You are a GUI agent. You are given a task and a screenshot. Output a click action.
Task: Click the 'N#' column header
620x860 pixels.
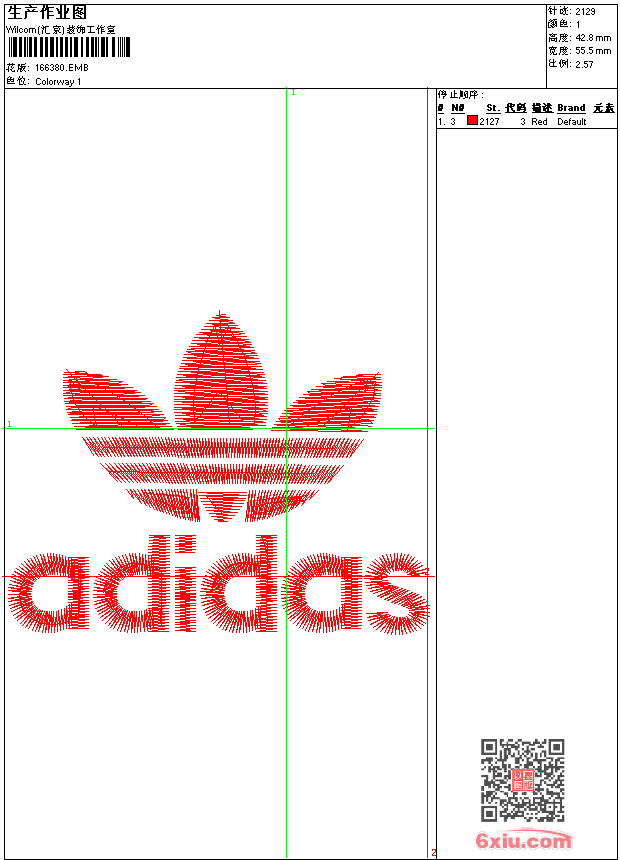[x=458, y=108]
